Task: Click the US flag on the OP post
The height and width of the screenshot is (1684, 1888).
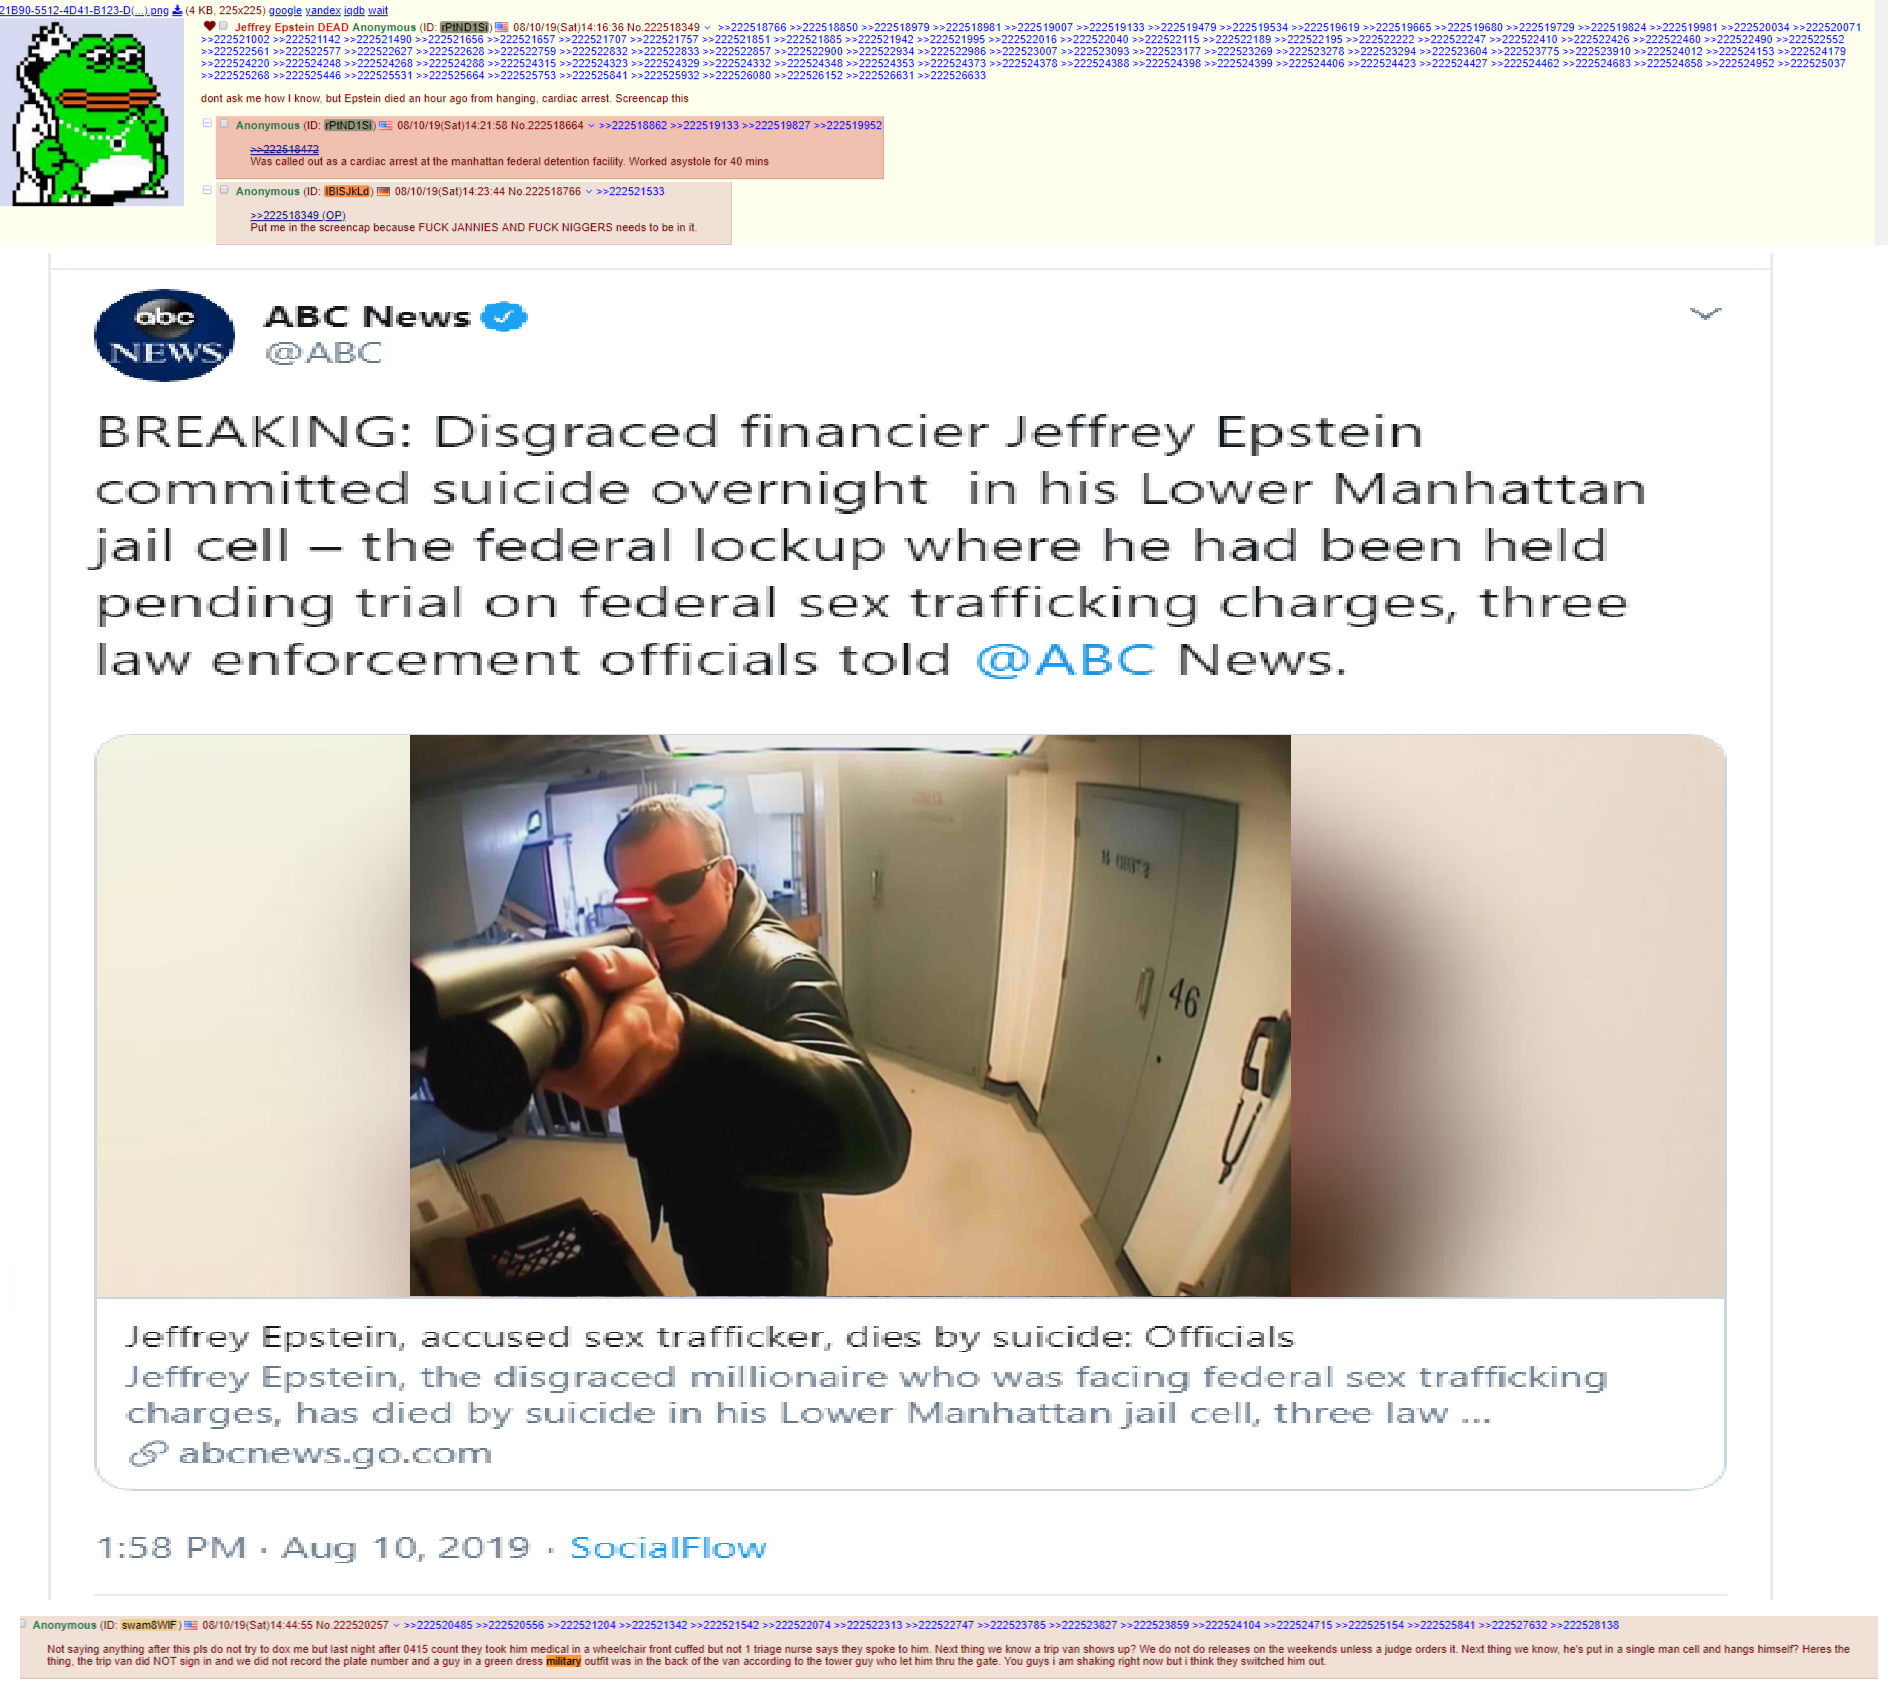Action: [502, 28]
